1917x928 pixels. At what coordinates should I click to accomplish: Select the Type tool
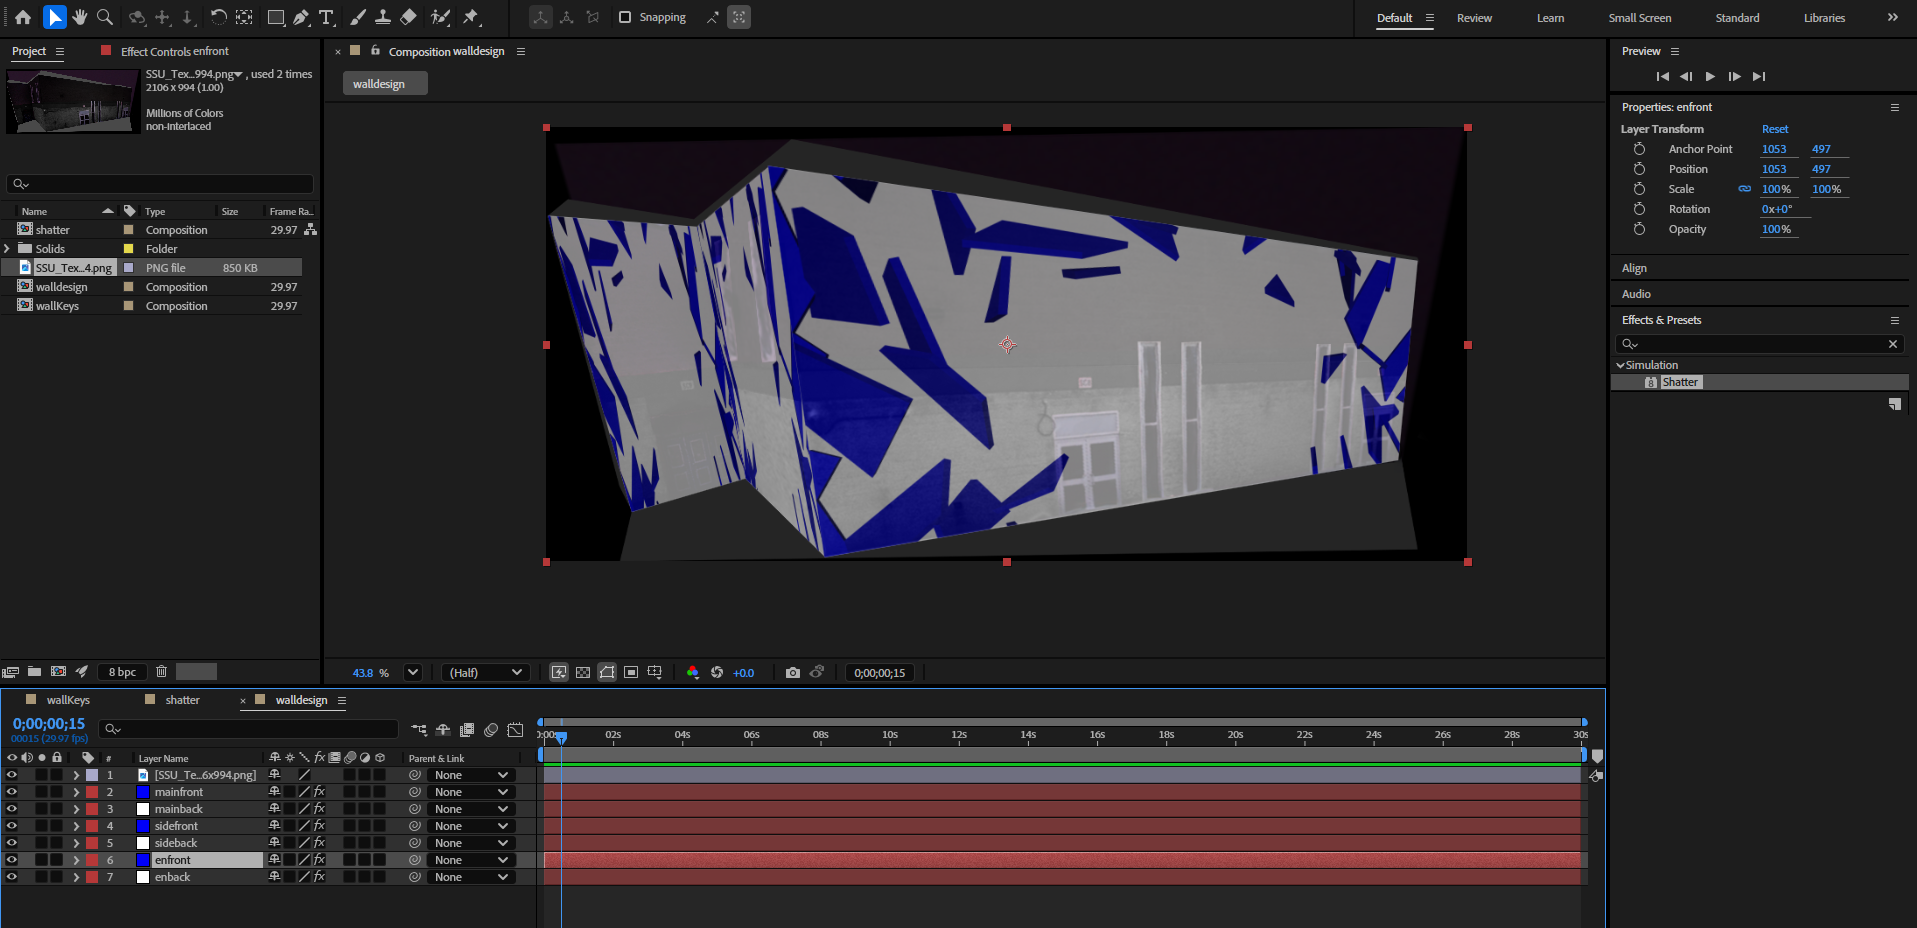coord(326,17)
